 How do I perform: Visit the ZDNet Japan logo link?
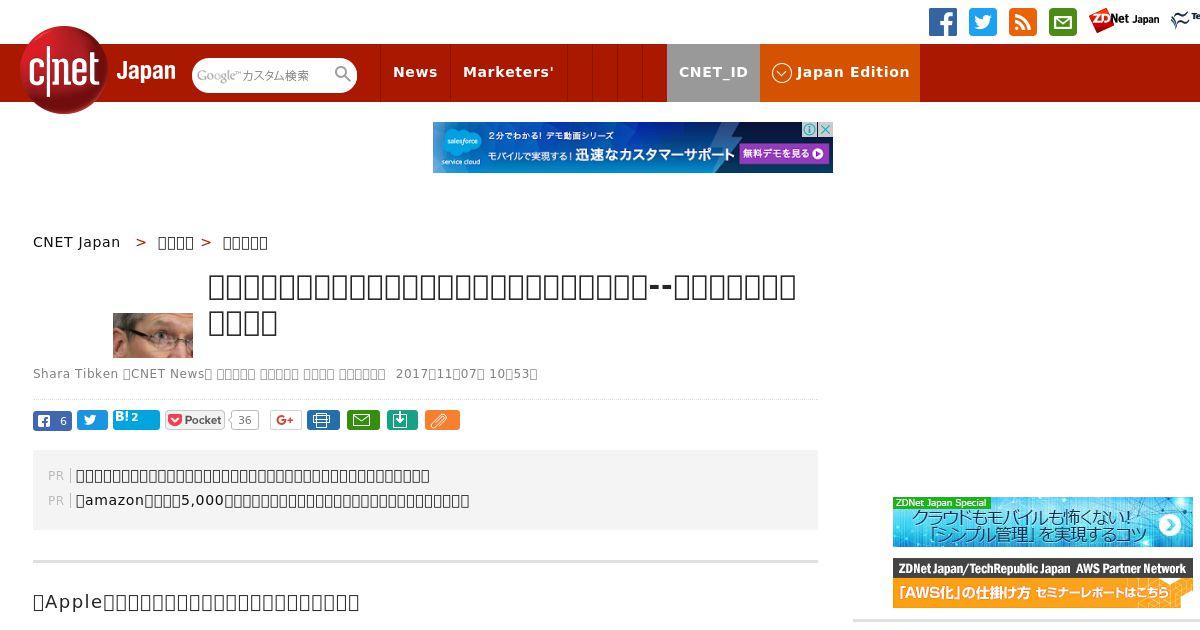1124,20
